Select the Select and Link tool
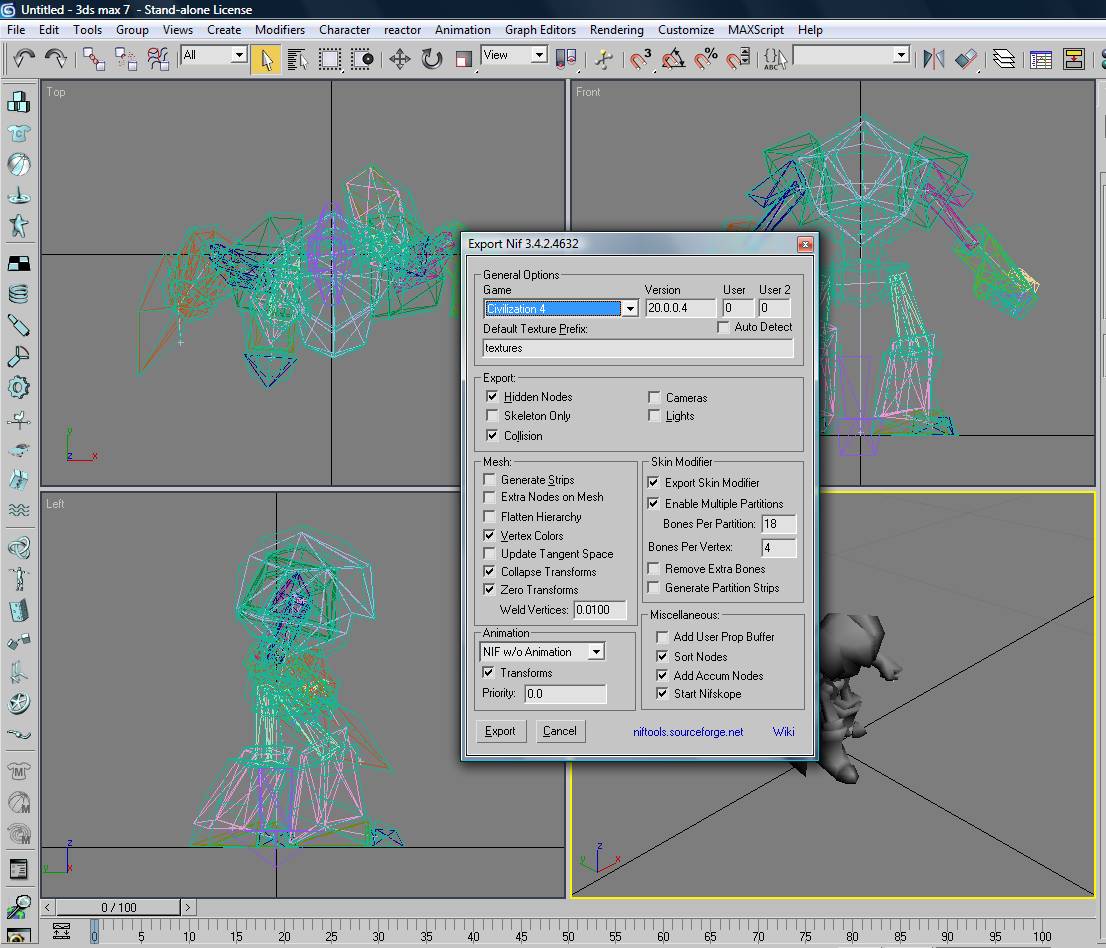This screenshot has height=948, width=1106. click(94, 59)
